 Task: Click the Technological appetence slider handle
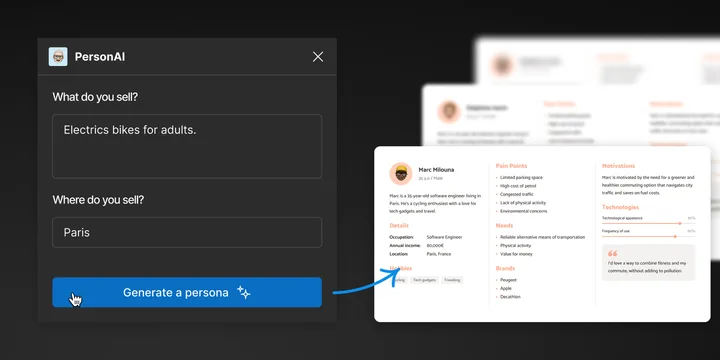(680, 223)
